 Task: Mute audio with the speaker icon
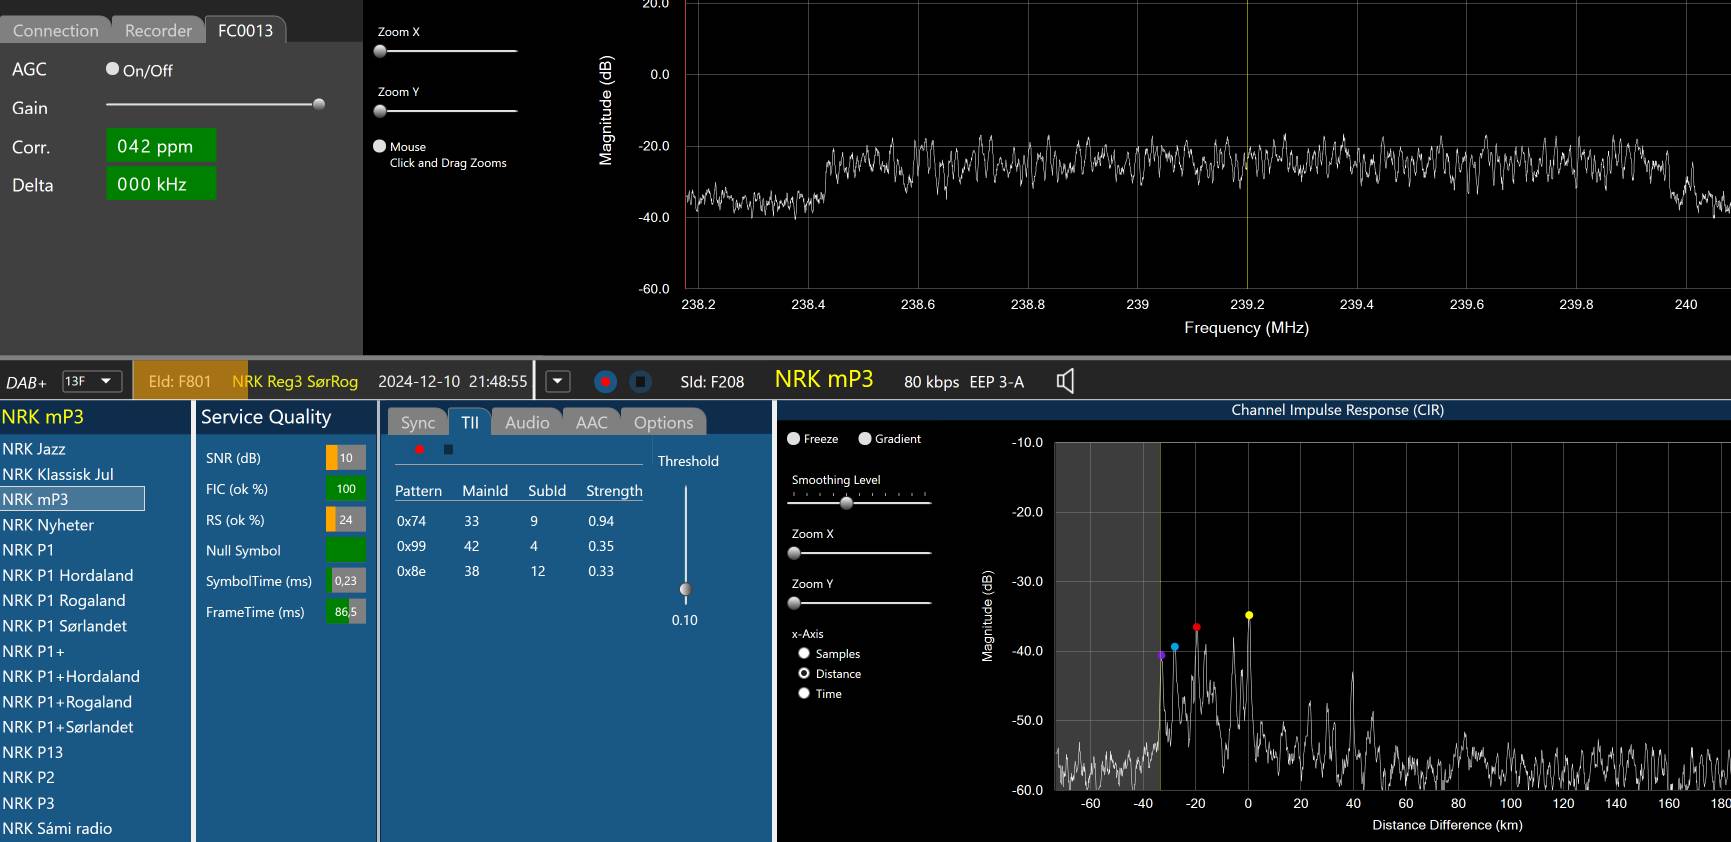tap(1065, 381)
